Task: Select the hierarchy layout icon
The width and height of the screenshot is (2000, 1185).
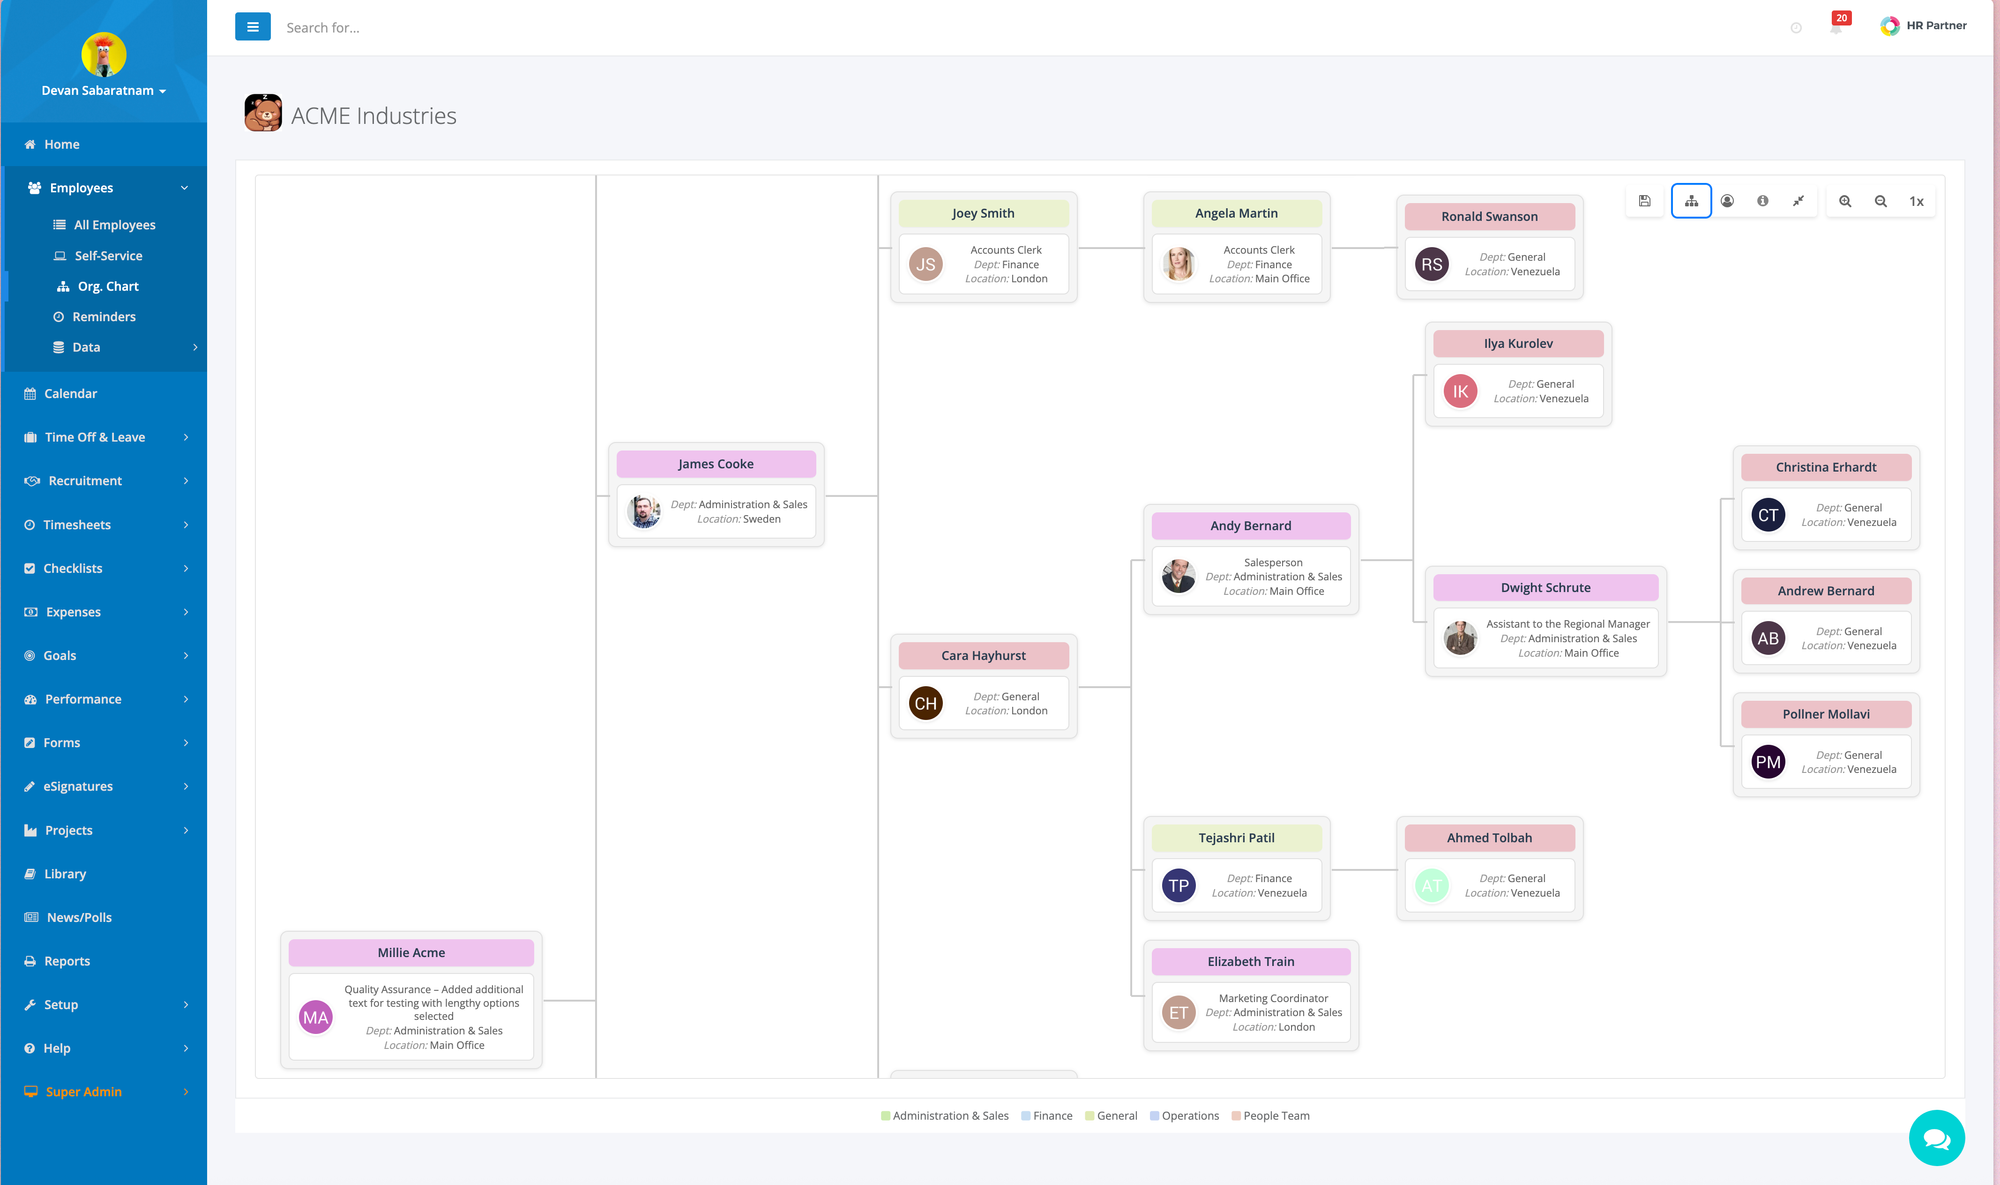Action: 1691,201
